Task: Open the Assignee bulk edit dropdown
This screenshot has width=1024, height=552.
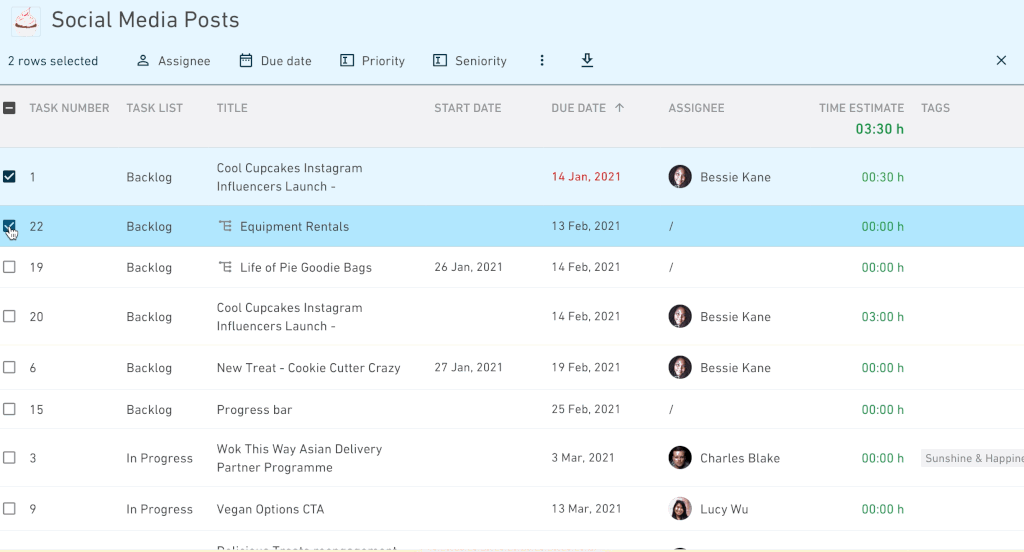Action: [173, 61]
